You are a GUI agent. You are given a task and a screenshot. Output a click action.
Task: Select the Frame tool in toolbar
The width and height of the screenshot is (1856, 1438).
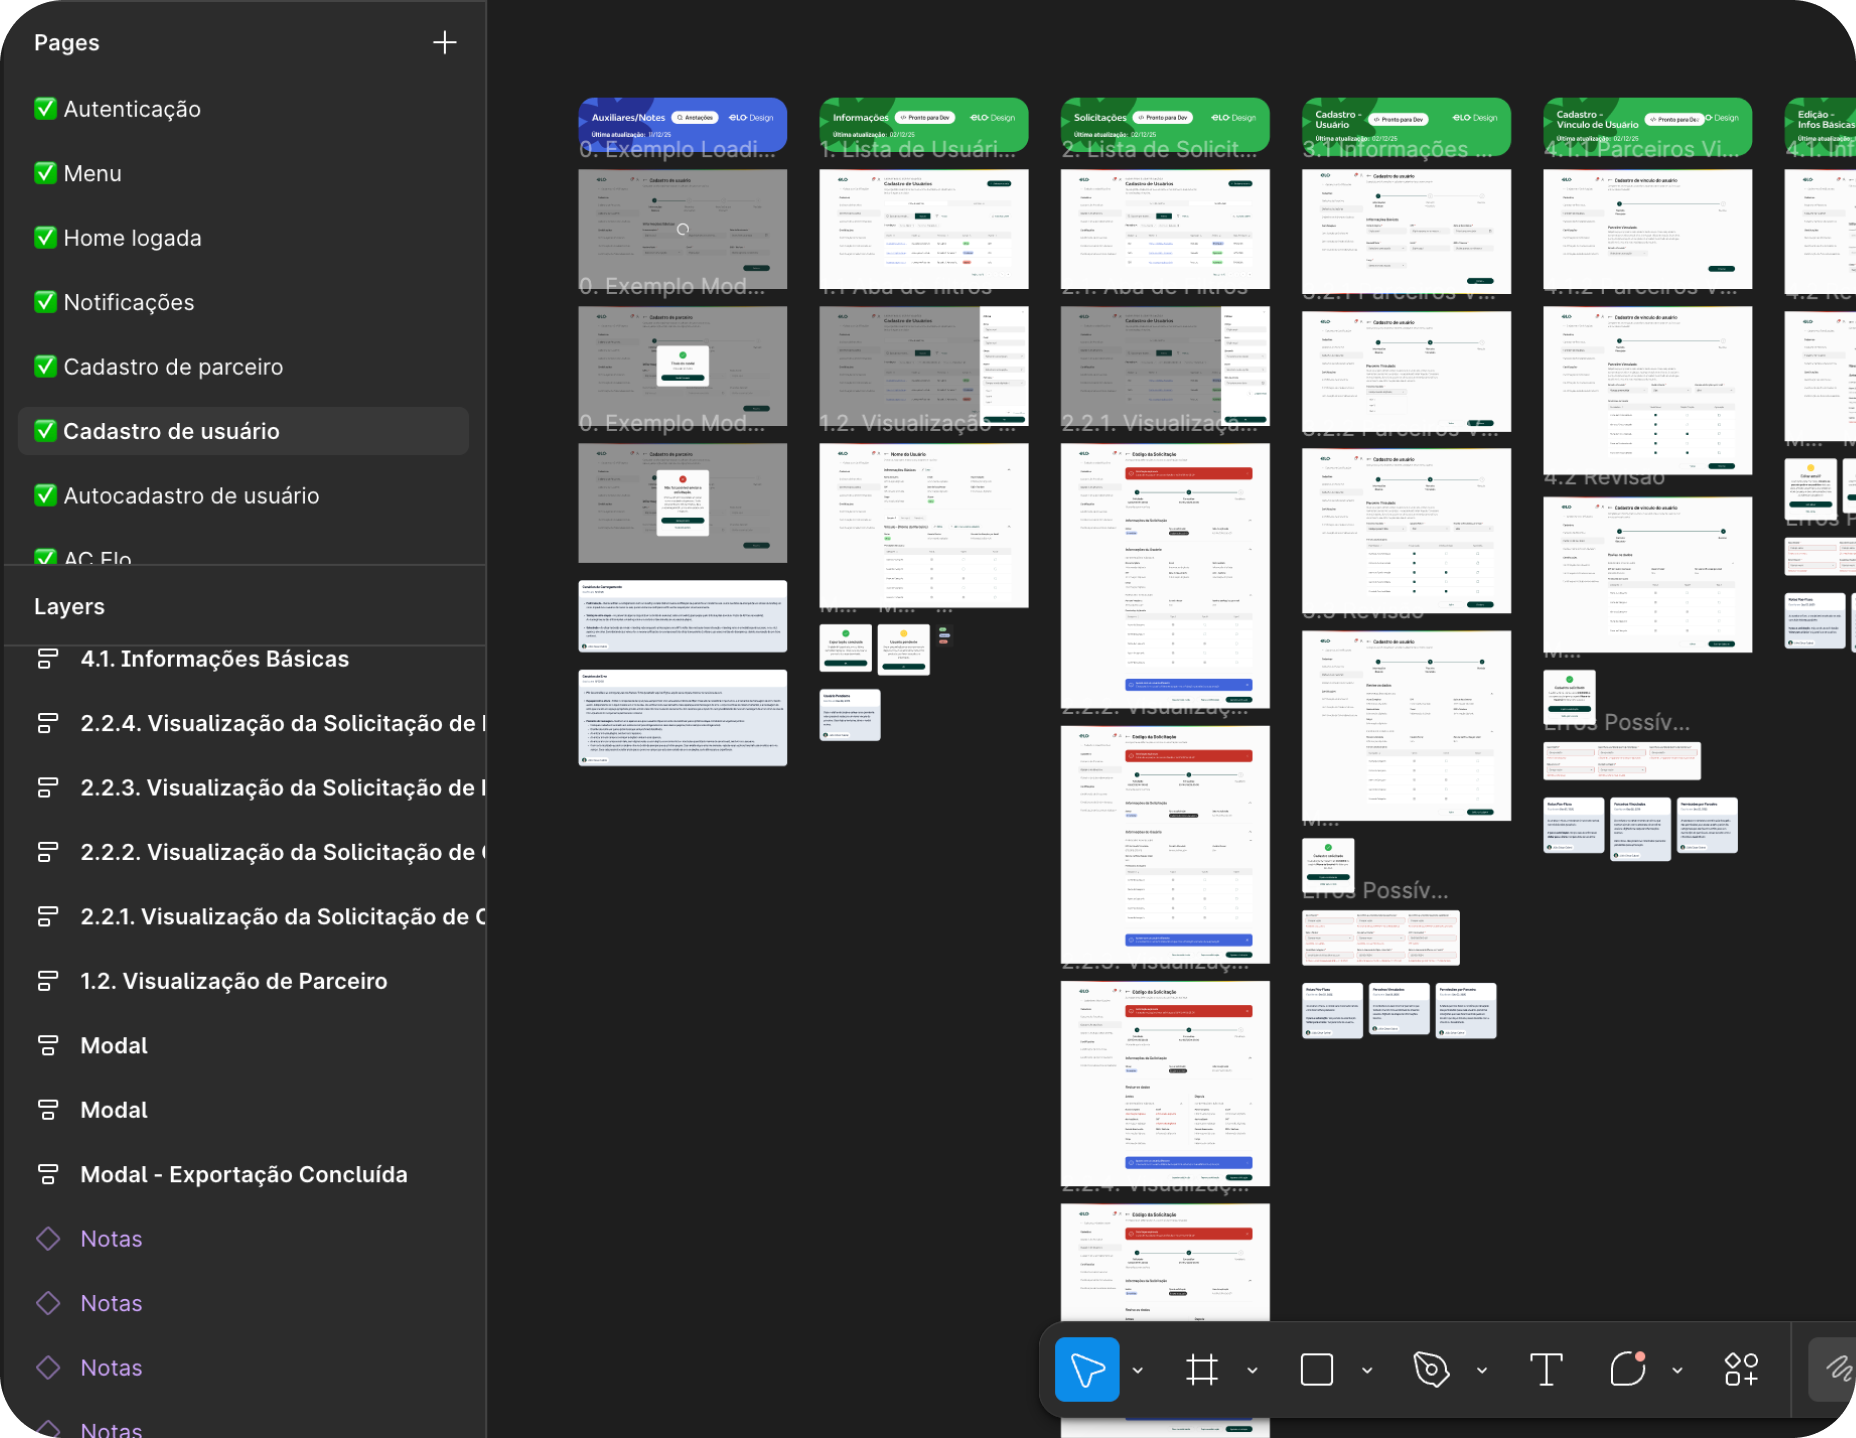pyautogui.click(x=1202, y=1369)
